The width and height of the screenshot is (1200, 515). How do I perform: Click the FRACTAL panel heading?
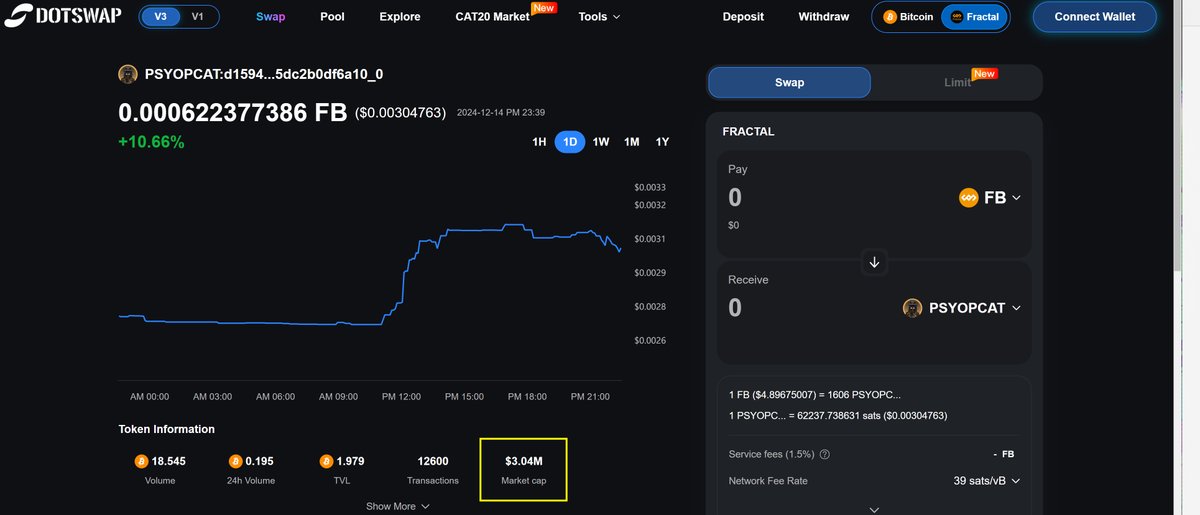[x=748, y=131]
